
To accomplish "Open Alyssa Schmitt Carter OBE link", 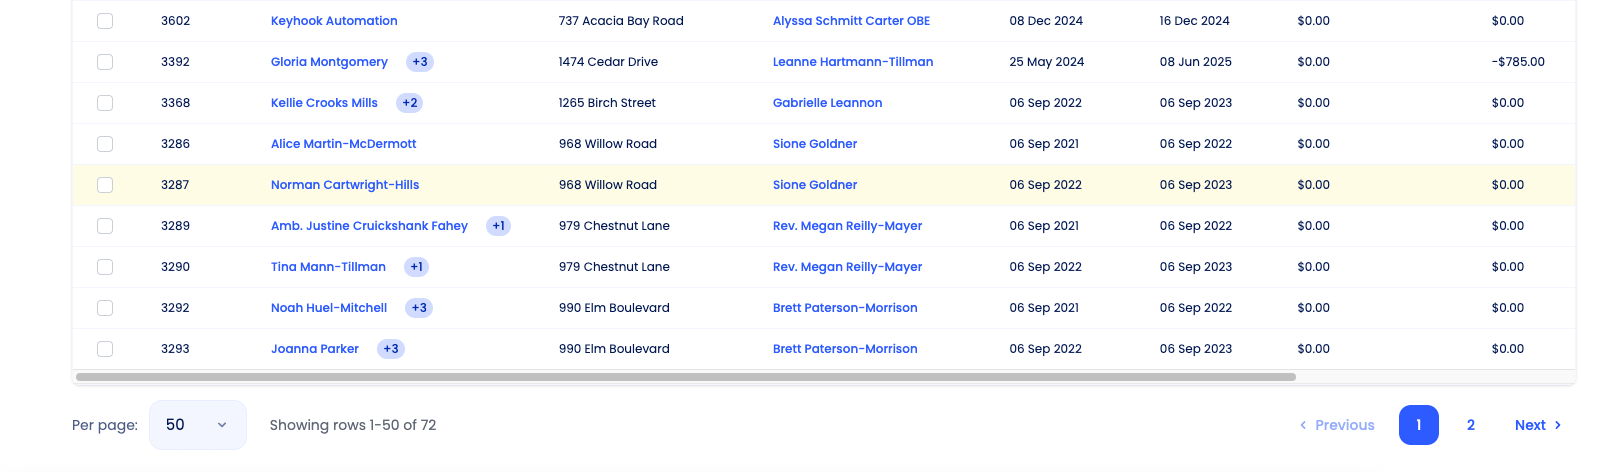I will coord(851,21).
